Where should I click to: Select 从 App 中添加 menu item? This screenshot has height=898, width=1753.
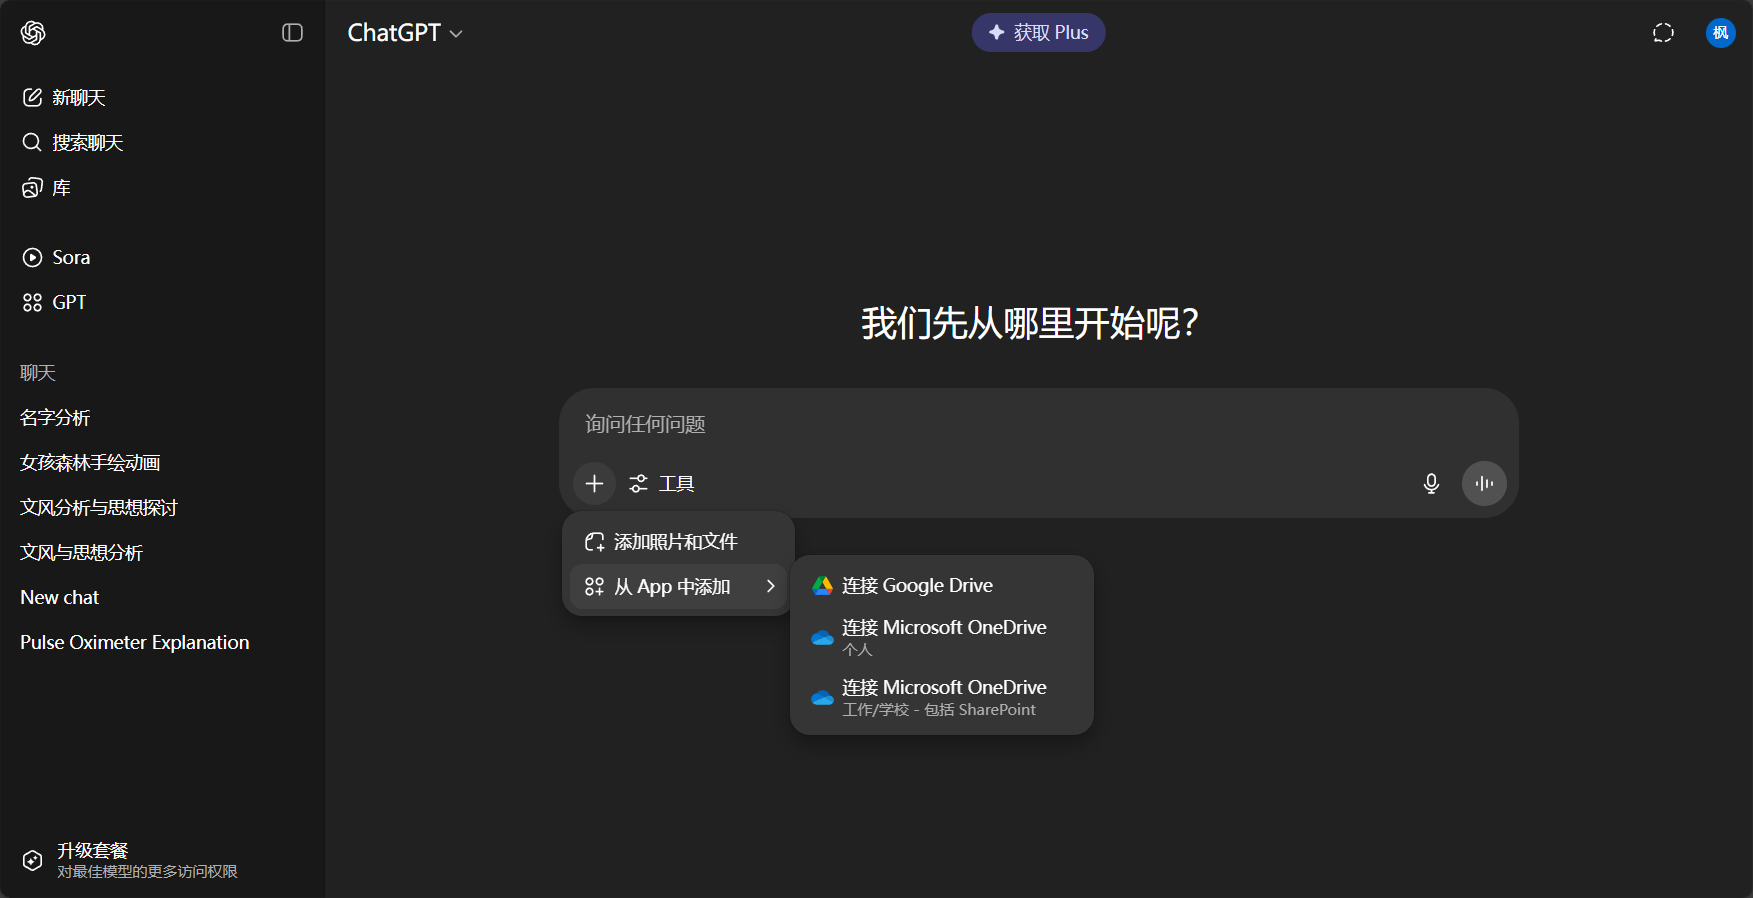[x=678, y=586]
